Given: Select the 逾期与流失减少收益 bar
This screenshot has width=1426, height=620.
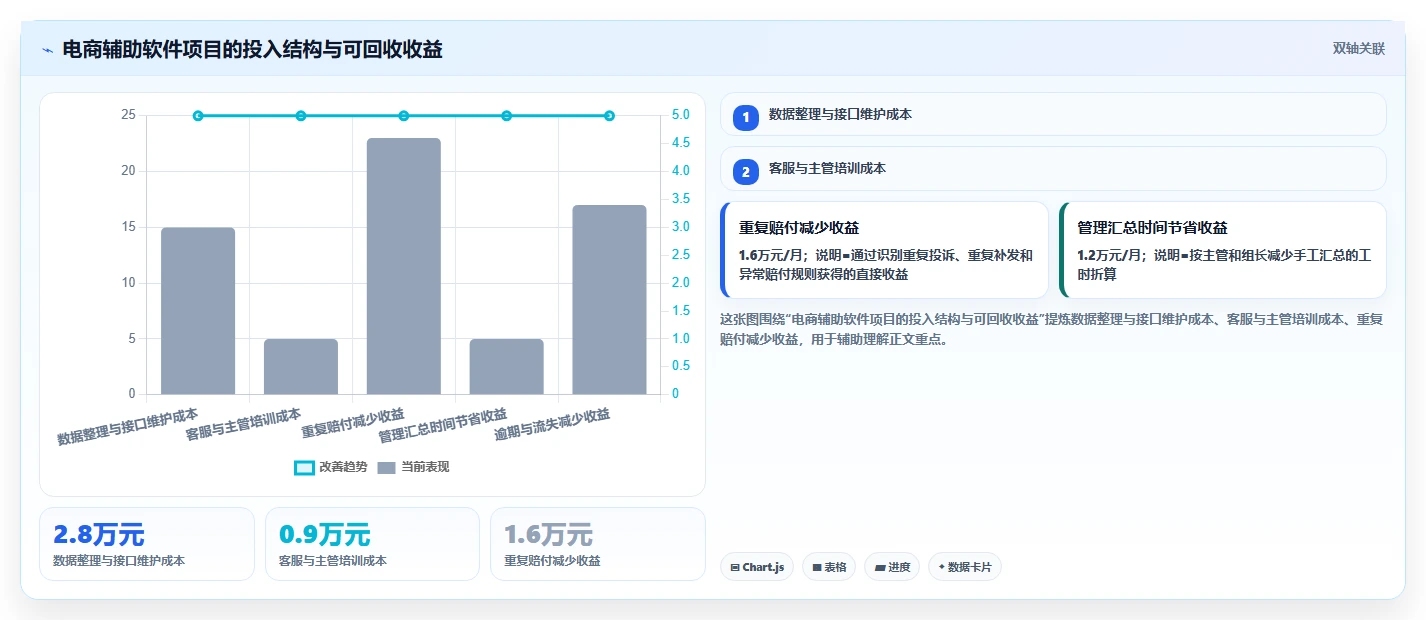Looking at the screenshot, I should 609,300.
